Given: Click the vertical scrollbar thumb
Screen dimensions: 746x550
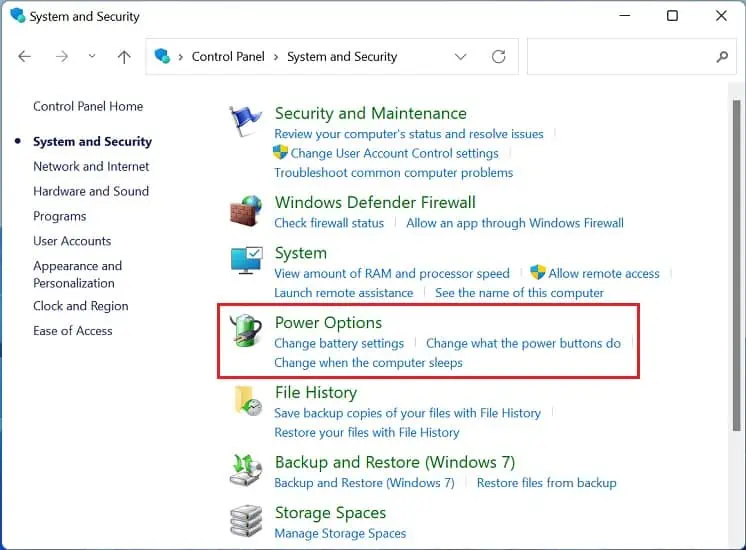Looking at the screenshot, I should 736,265.
